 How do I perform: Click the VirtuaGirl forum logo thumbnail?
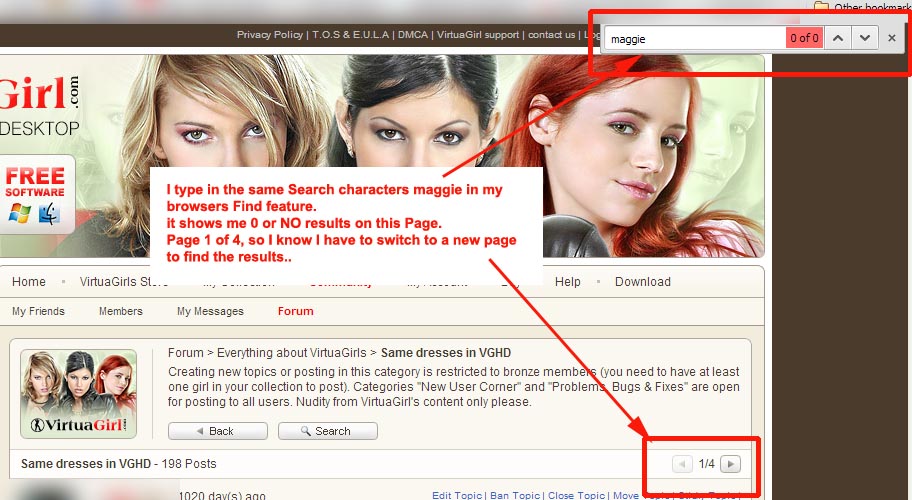click(x=78, y=394)
